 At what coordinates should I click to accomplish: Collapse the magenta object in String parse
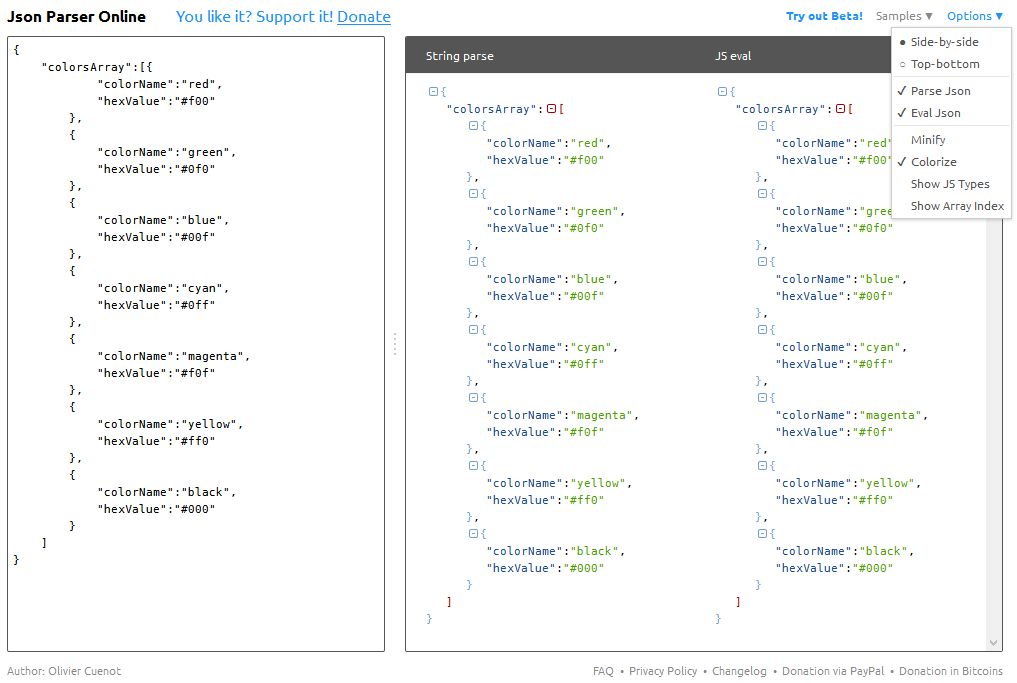473,398
